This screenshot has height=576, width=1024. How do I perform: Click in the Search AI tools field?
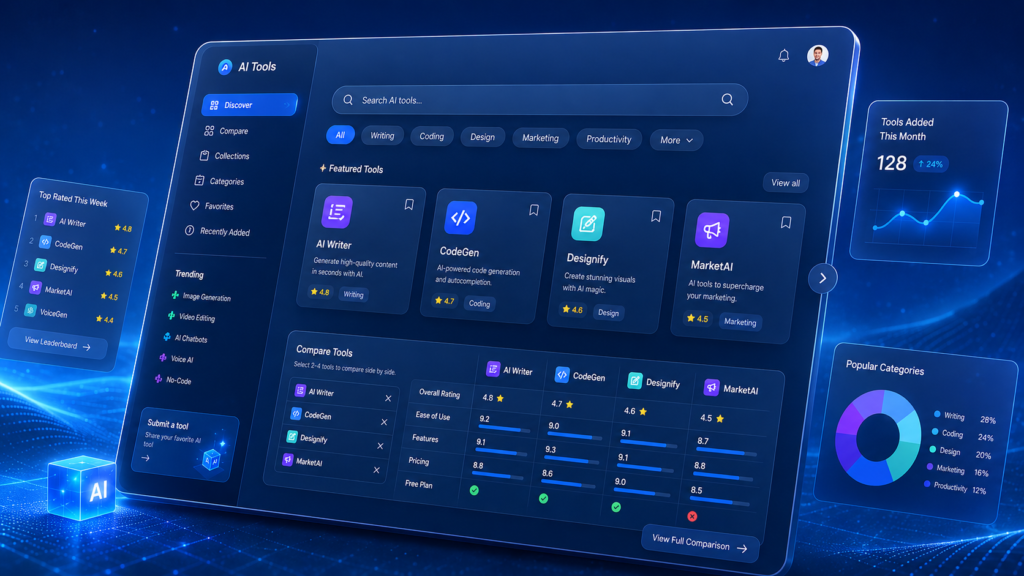point(539,100)
